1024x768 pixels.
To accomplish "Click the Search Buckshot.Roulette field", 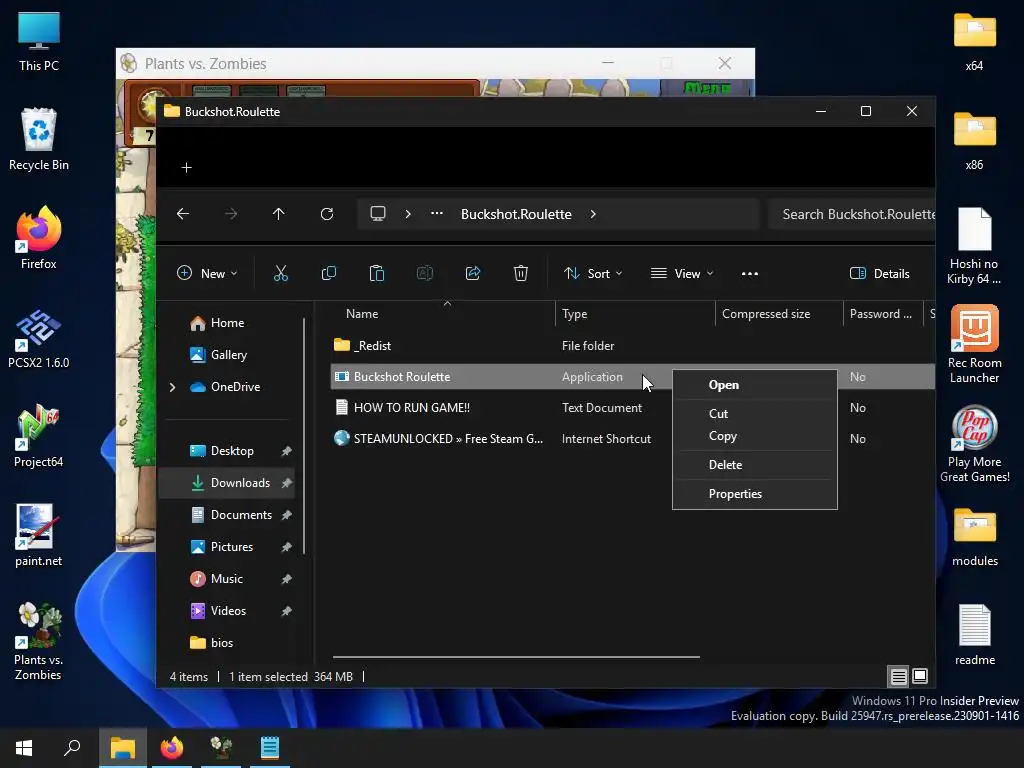I will 852,214.
